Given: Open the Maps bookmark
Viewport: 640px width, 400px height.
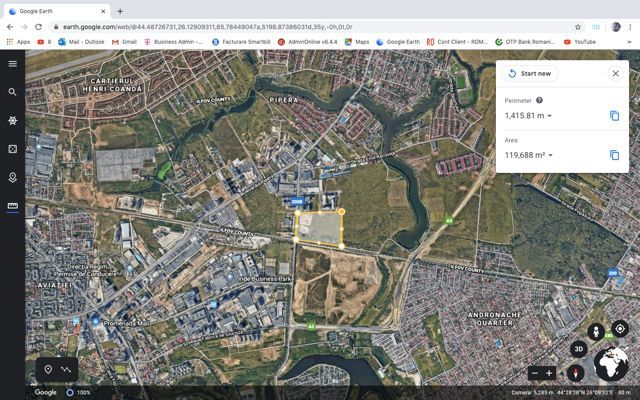Looking at the screenshot, I should (x=356, y=42).
